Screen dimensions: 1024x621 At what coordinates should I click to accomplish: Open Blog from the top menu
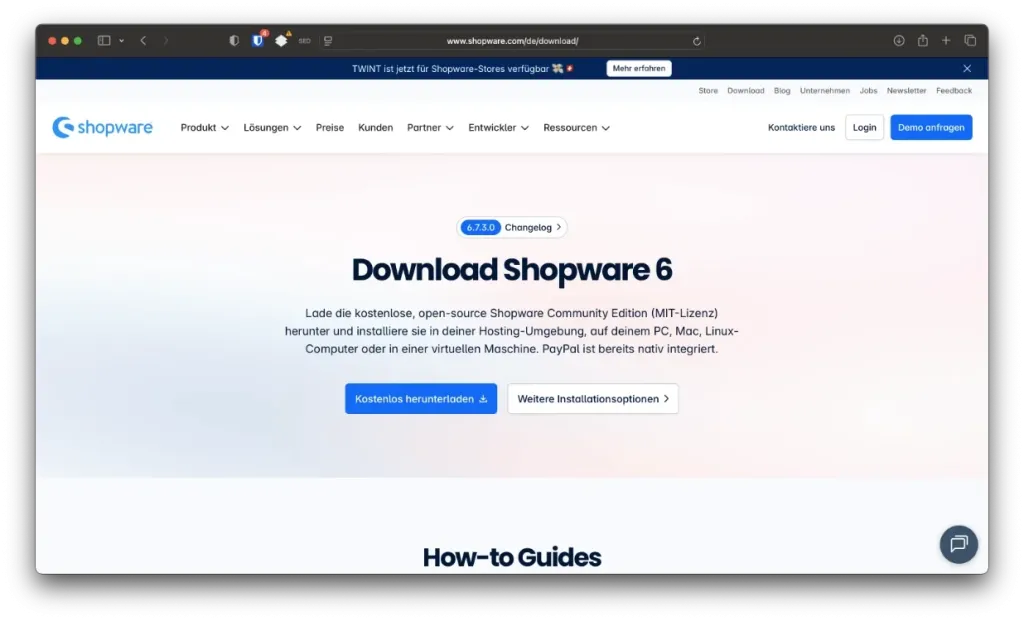(782, 90)
